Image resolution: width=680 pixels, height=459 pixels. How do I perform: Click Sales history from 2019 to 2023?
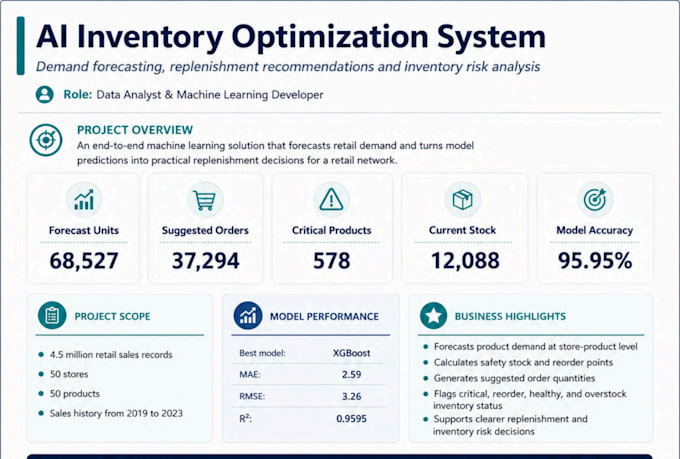(116, 413)
